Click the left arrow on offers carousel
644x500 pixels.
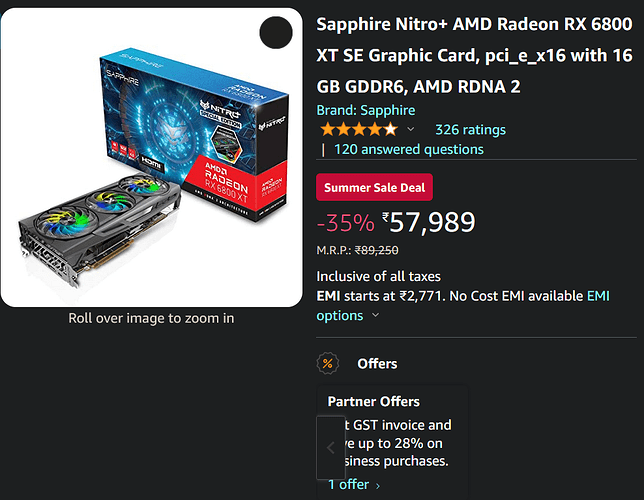(331, 447)
